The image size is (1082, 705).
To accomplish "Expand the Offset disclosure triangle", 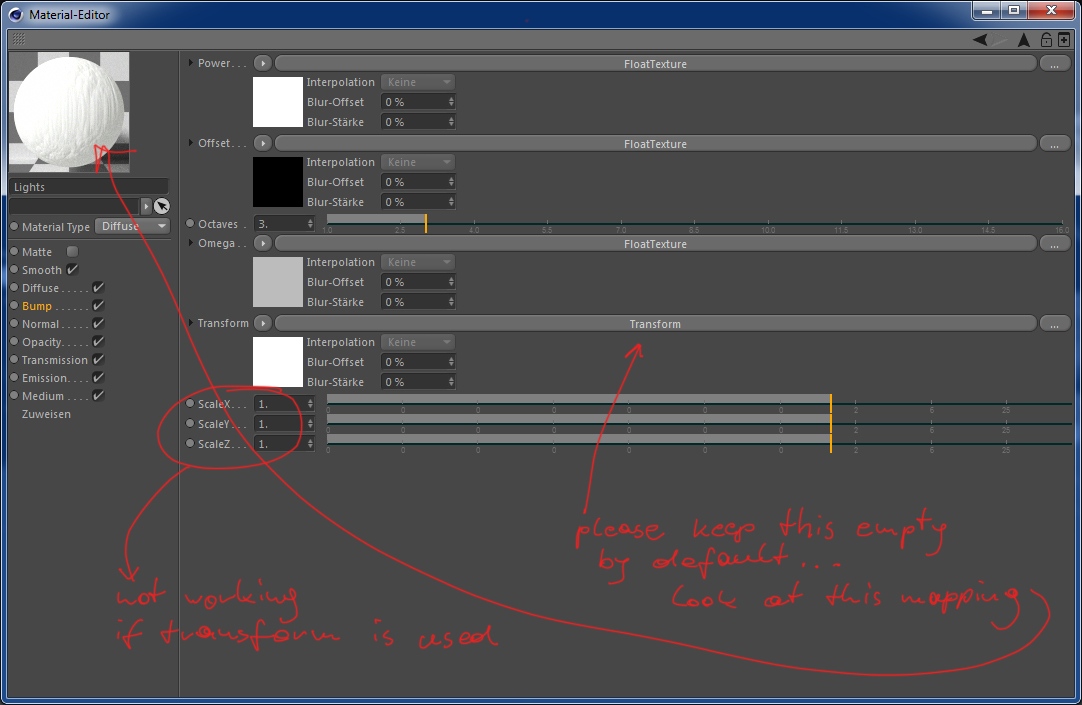I will (x=190, y=143).
